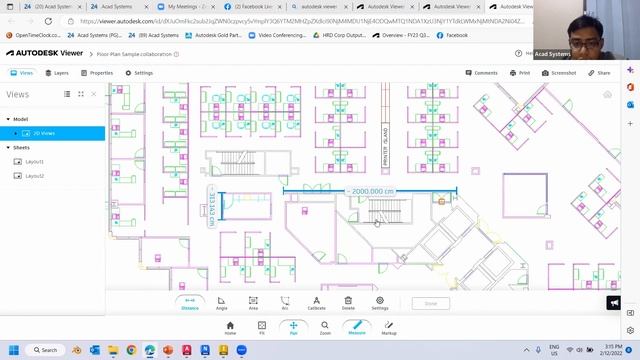Open the OpenTimeClock bookmark
This screenshot has width=640, height=360.
point(33,36)
